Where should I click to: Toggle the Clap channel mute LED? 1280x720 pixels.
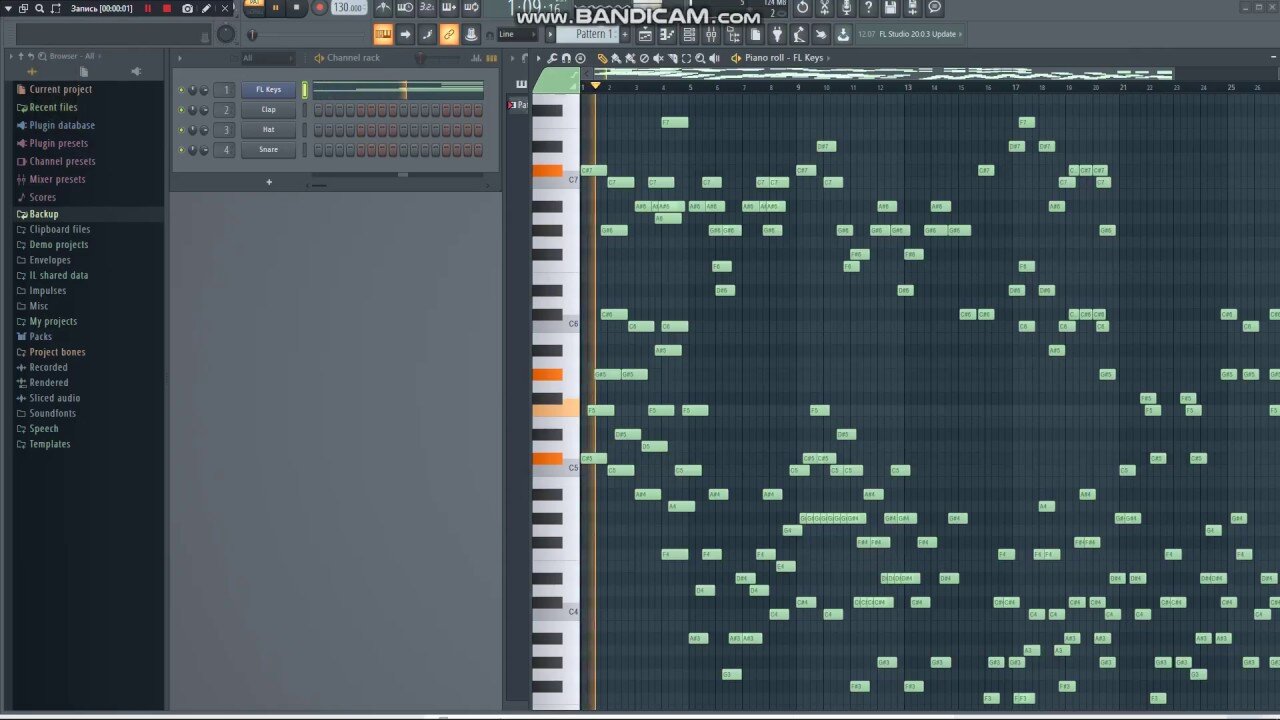181,110
